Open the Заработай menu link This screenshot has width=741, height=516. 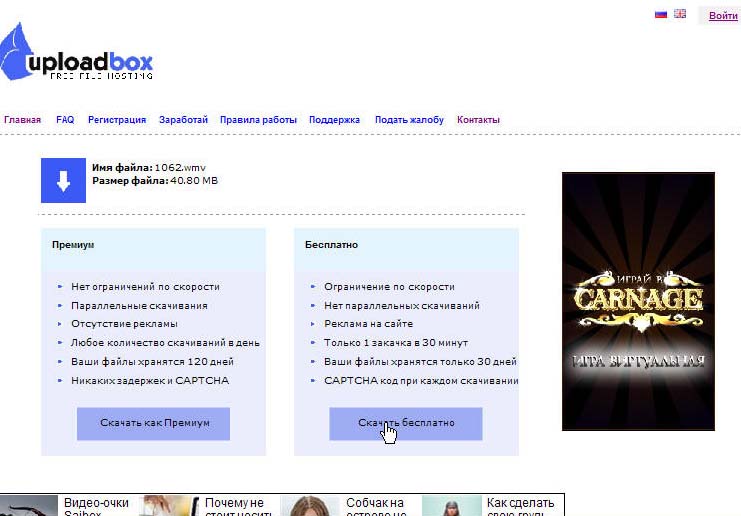tap(183, 120)
